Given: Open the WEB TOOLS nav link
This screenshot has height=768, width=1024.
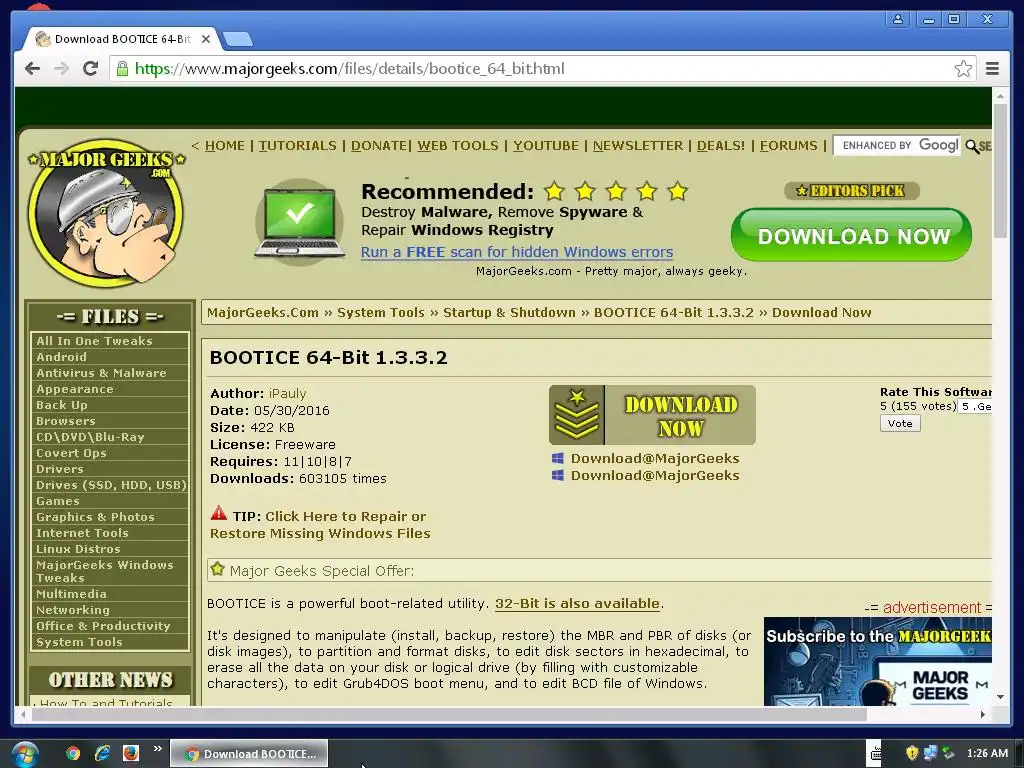Looking at the screenshot, I should pyautogui.click(x=458, y=146).
